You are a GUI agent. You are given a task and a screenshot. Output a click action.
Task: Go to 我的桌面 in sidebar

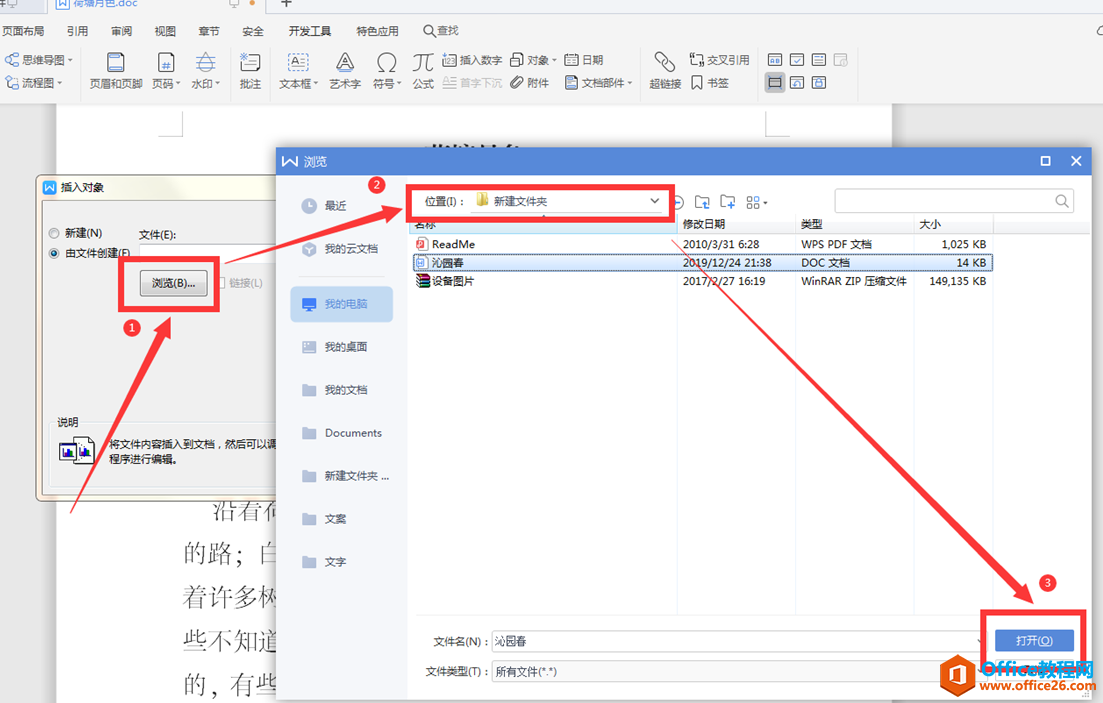click(x=342, y=347)
